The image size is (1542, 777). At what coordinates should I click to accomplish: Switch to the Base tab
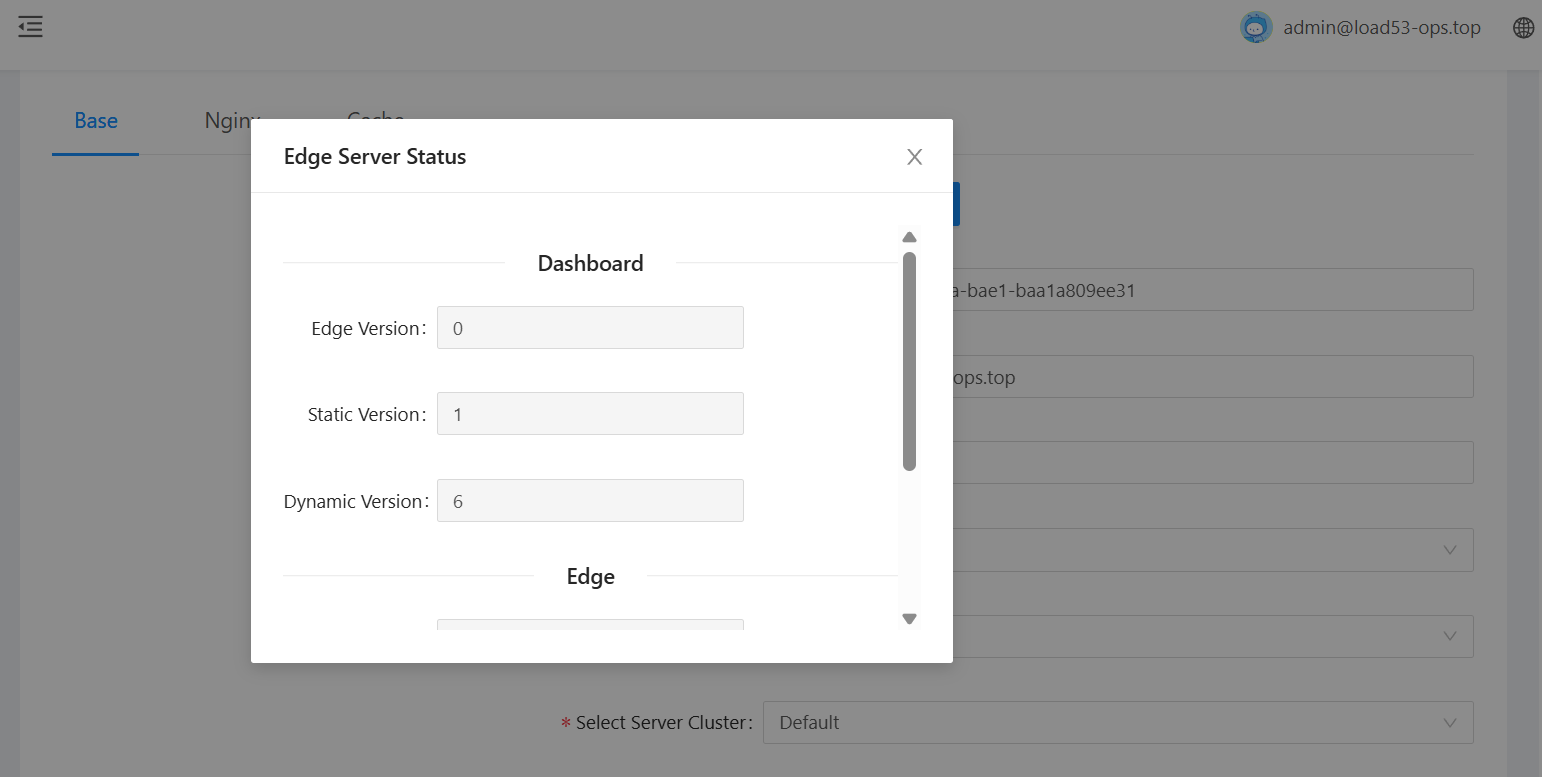[x=96, y=121]
